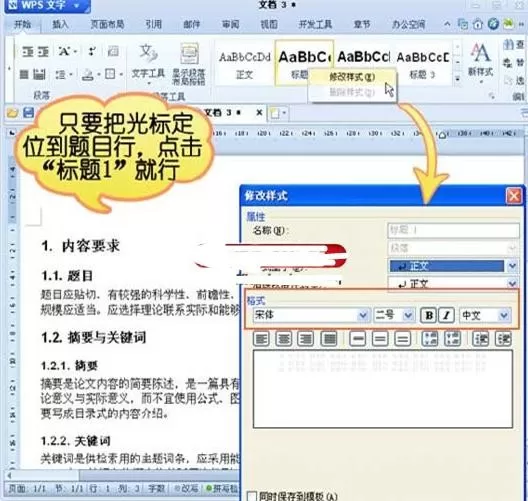The image size is (528, 501).
Task: Click increase paragraph spacing icon in dialog
Action: (x=430, y=339)
